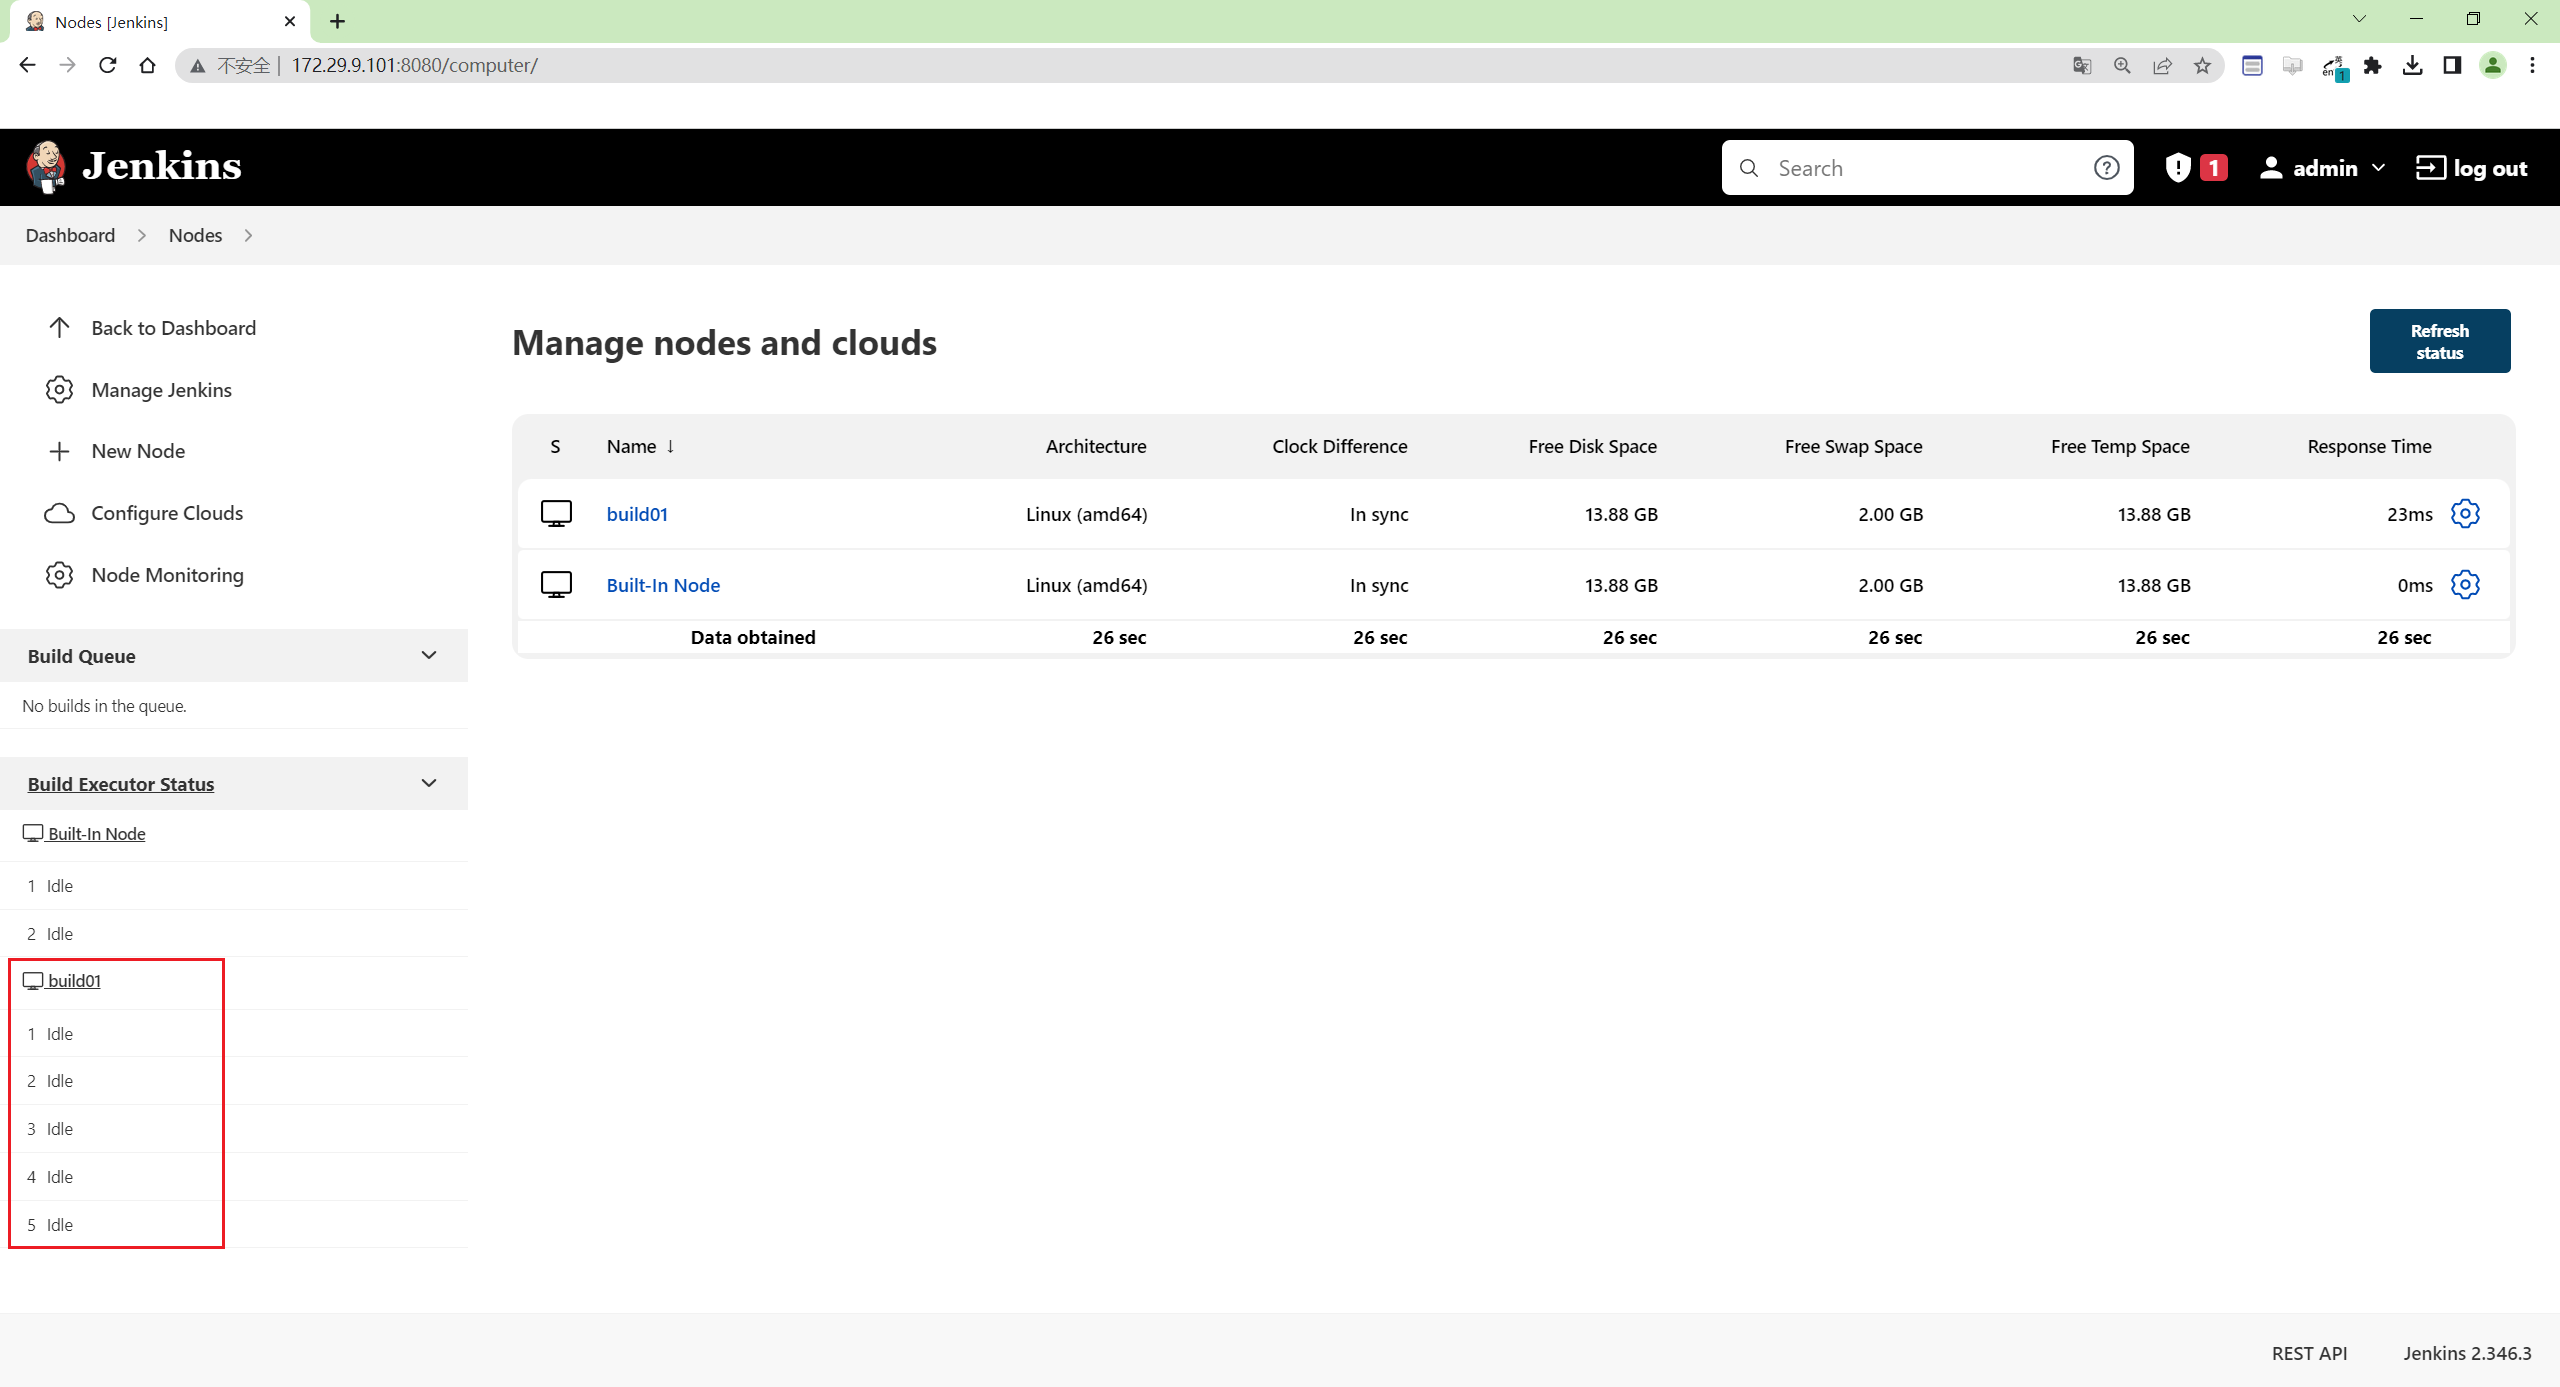The width and height of the screenshot is (2560, 1387).
Task: Click Built-In Node computer status icon
Action: 556,585
